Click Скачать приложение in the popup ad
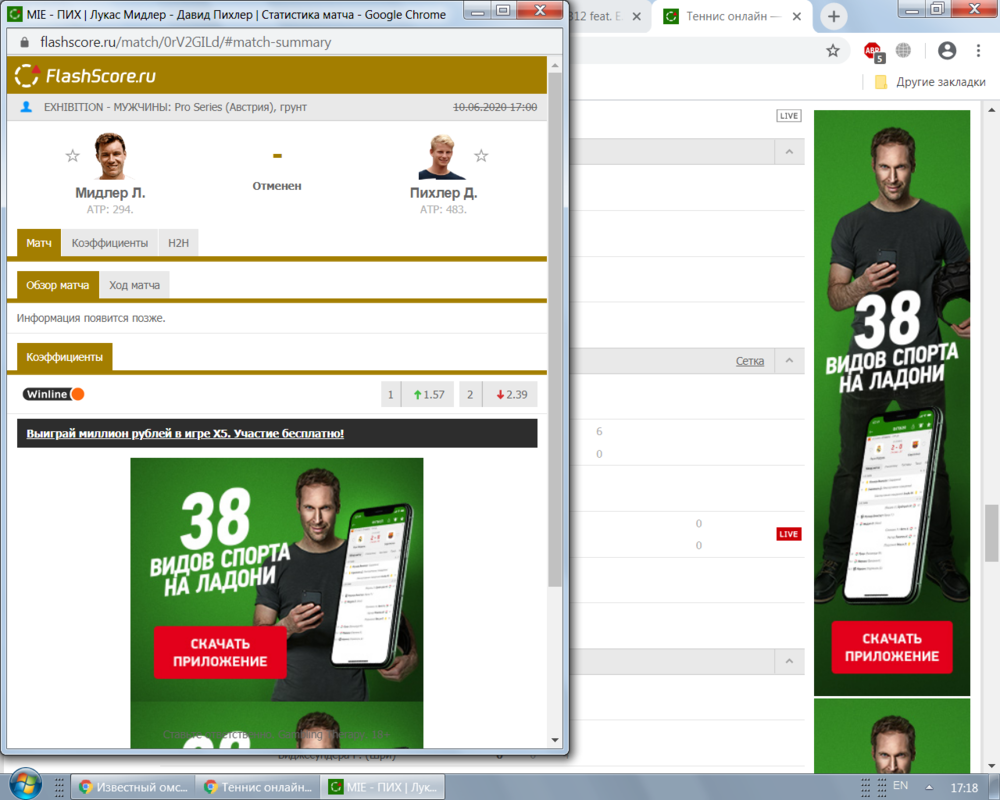 click(x=220, y=653)
